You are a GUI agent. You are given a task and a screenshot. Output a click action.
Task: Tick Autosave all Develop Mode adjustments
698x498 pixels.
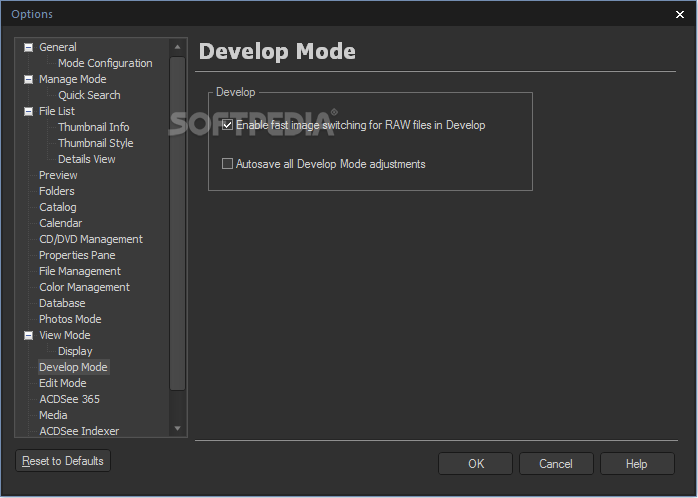point(227,164)
